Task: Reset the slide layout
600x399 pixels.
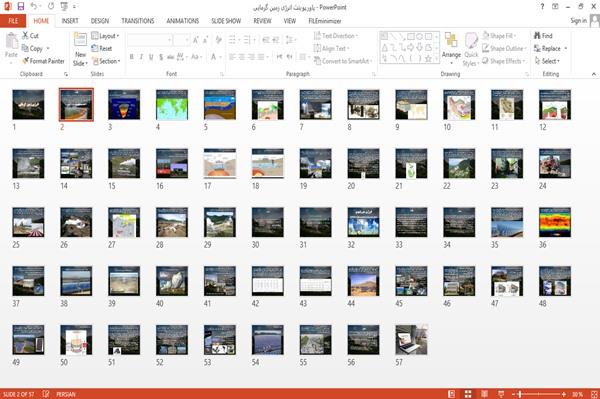Action: (x=102, y=48)
